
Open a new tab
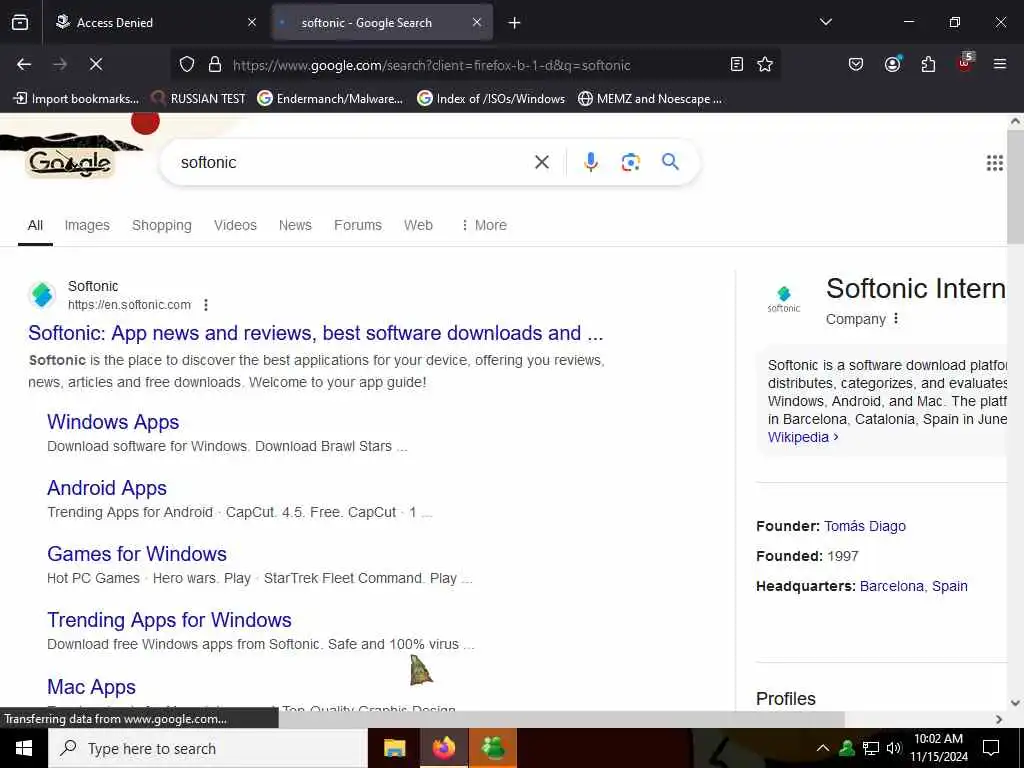(x=514, y=23)
